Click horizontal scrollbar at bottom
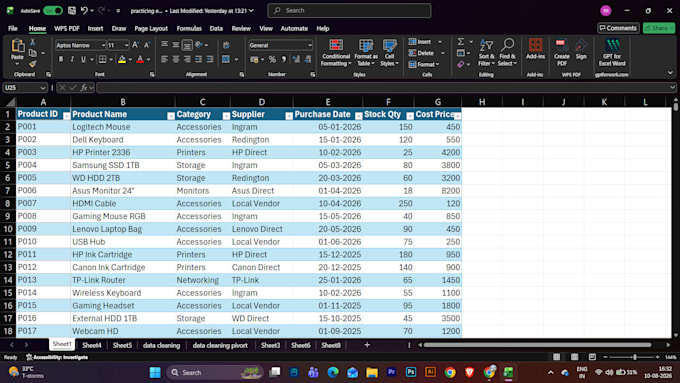This screenshot has width=680, height=383. click(537, 345)
